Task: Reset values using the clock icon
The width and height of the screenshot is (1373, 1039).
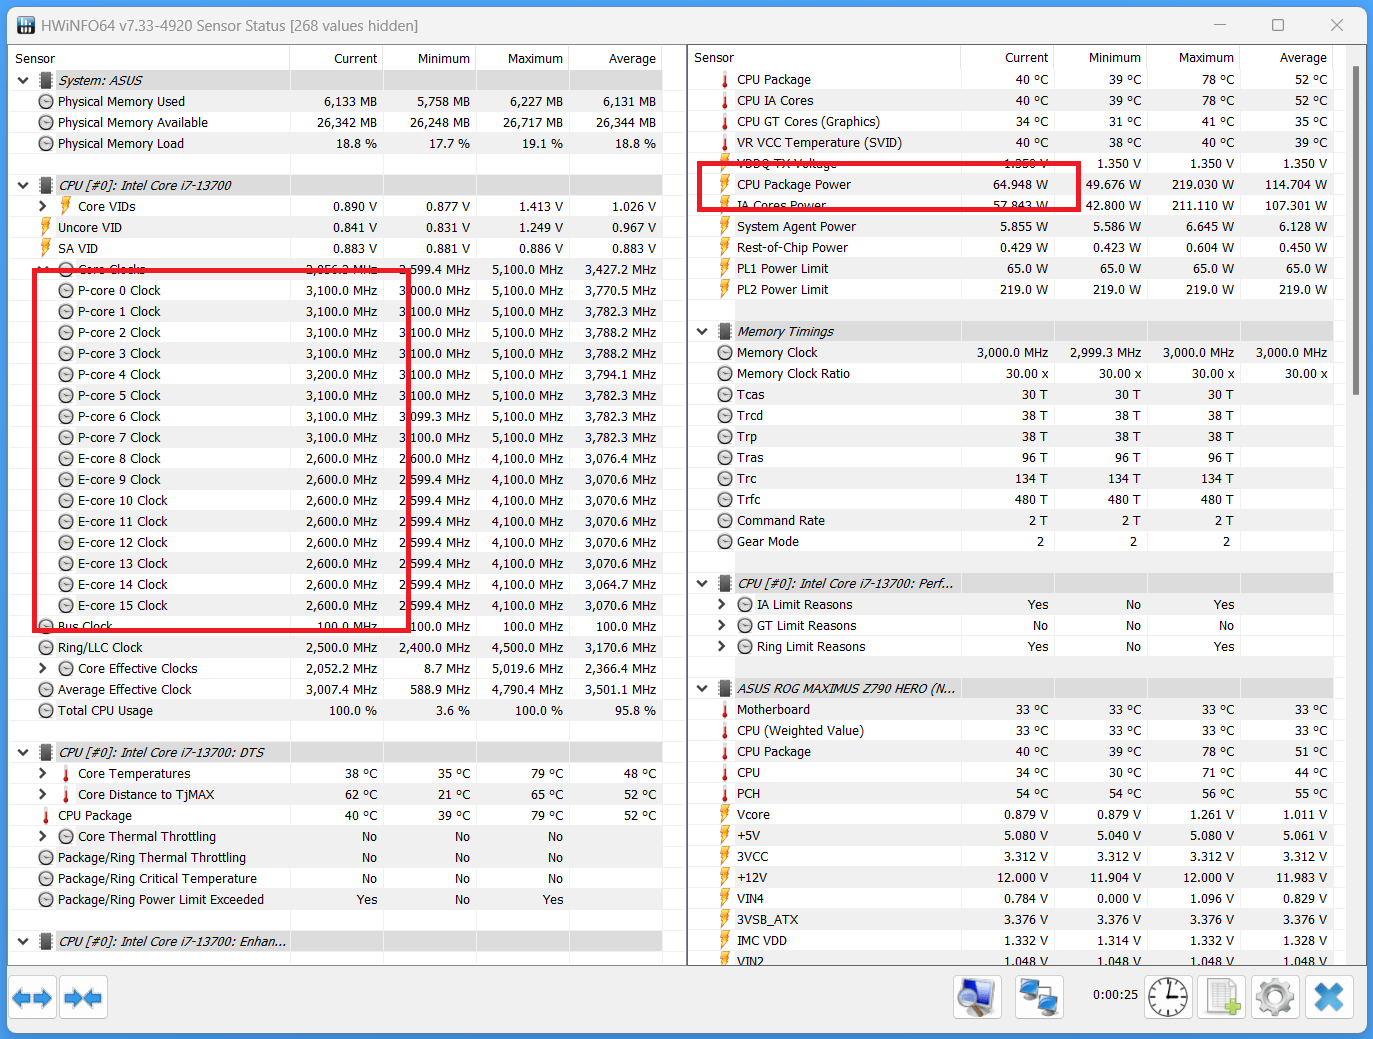Action: (1168, 998)
